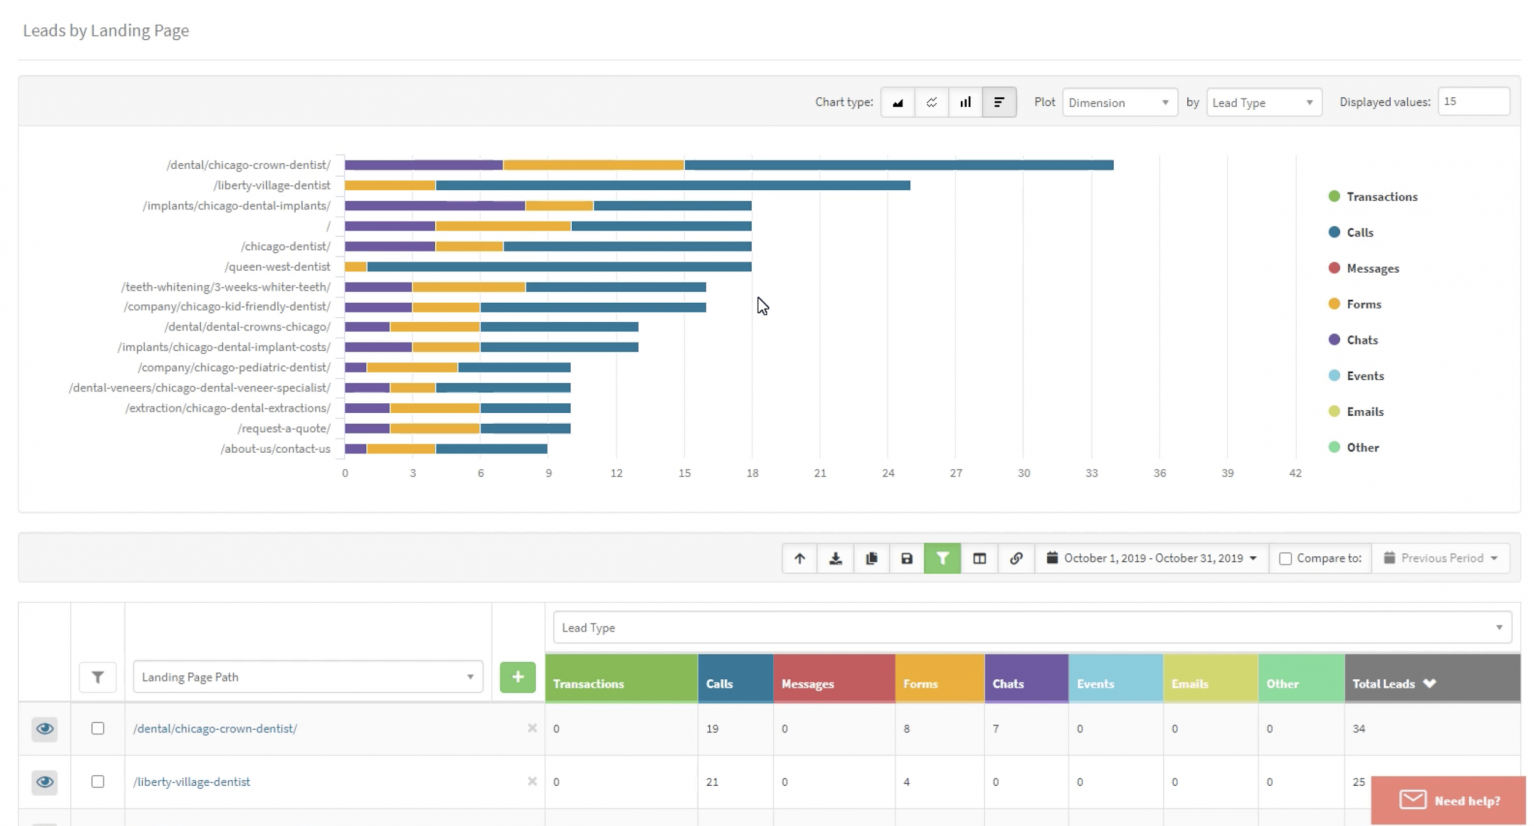Viewport: 1536px width, 826px height.
Task: Expand the Lead Type plot dropdown
Action: click(1264, 101)
